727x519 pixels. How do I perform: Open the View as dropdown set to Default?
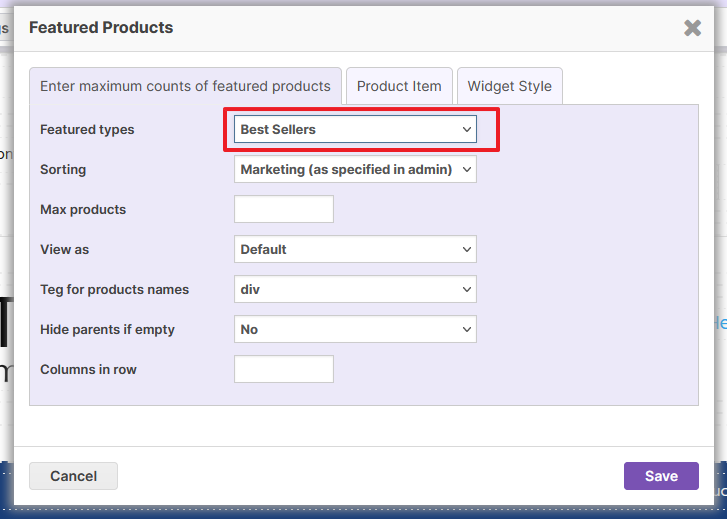coord(355,249)
